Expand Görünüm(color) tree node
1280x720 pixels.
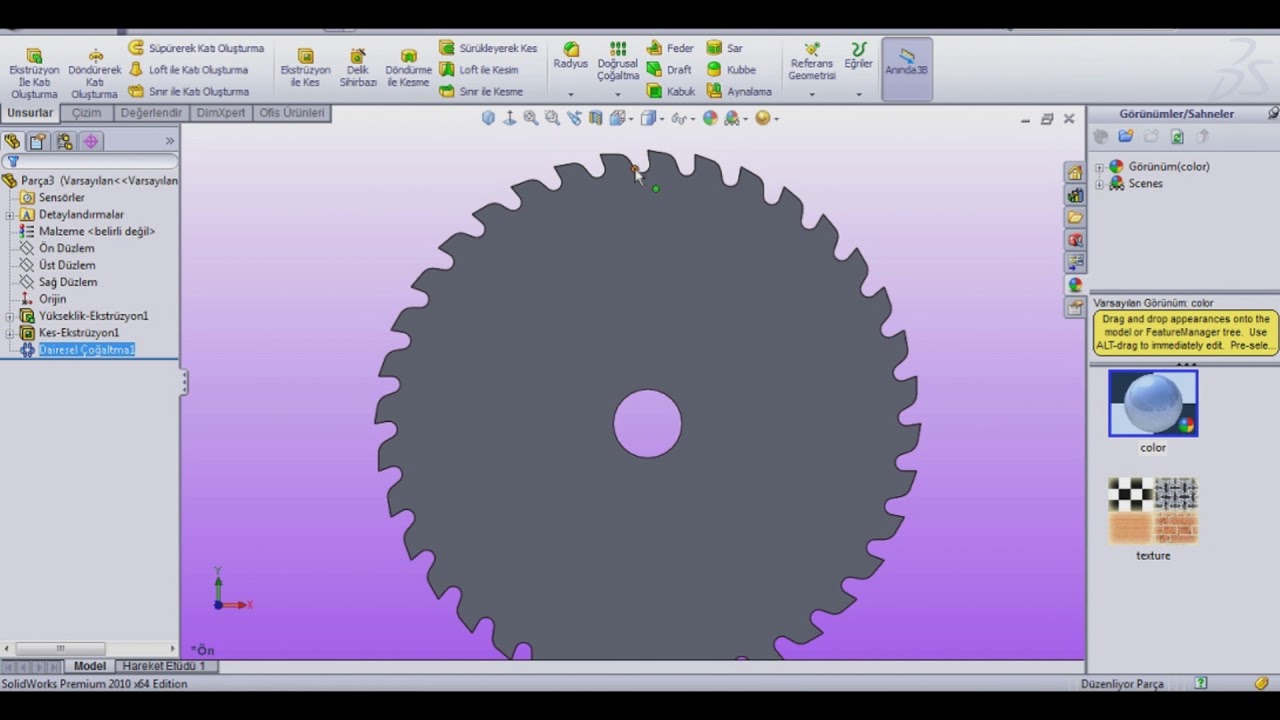(x=1100, y=167)
